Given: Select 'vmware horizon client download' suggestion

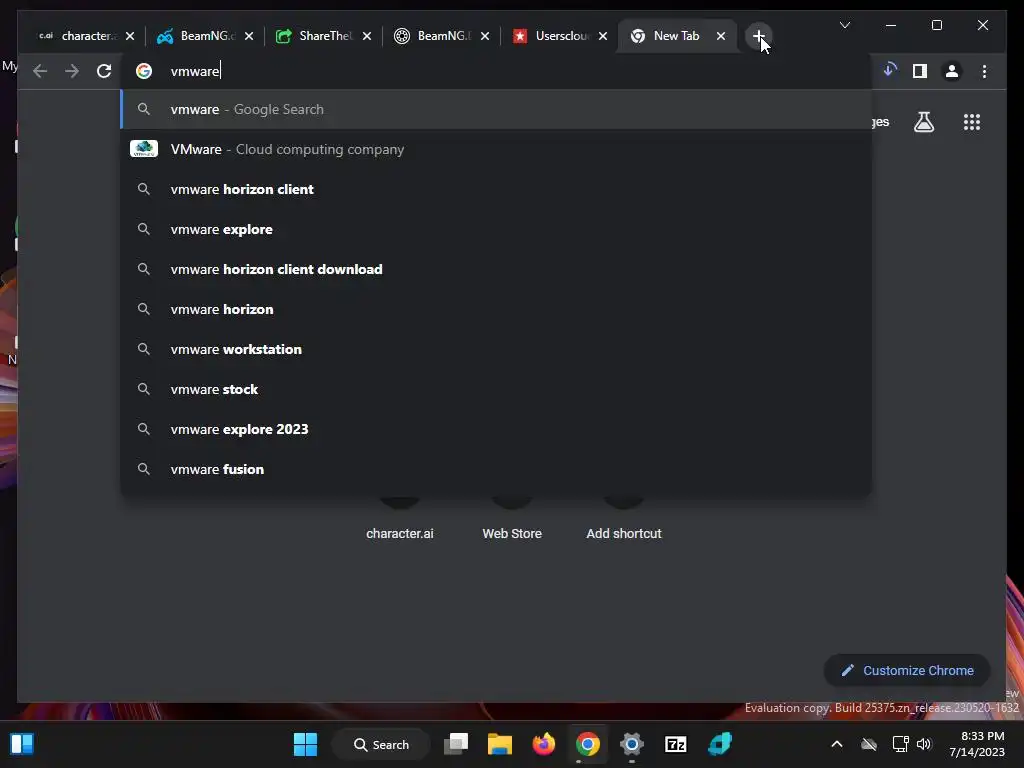Looking at the screenshot, I should pyautogui.click(x=496, y=269).
